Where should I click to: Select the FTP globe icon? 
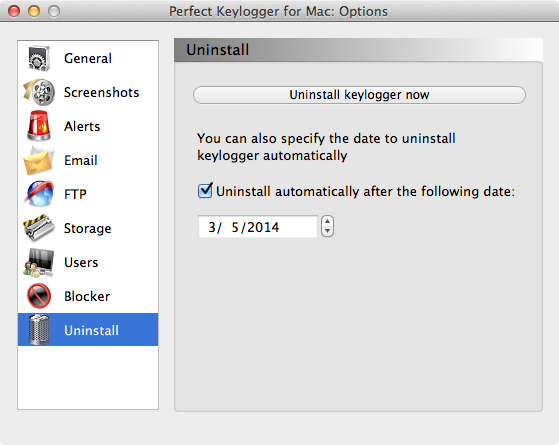point(39,194)
